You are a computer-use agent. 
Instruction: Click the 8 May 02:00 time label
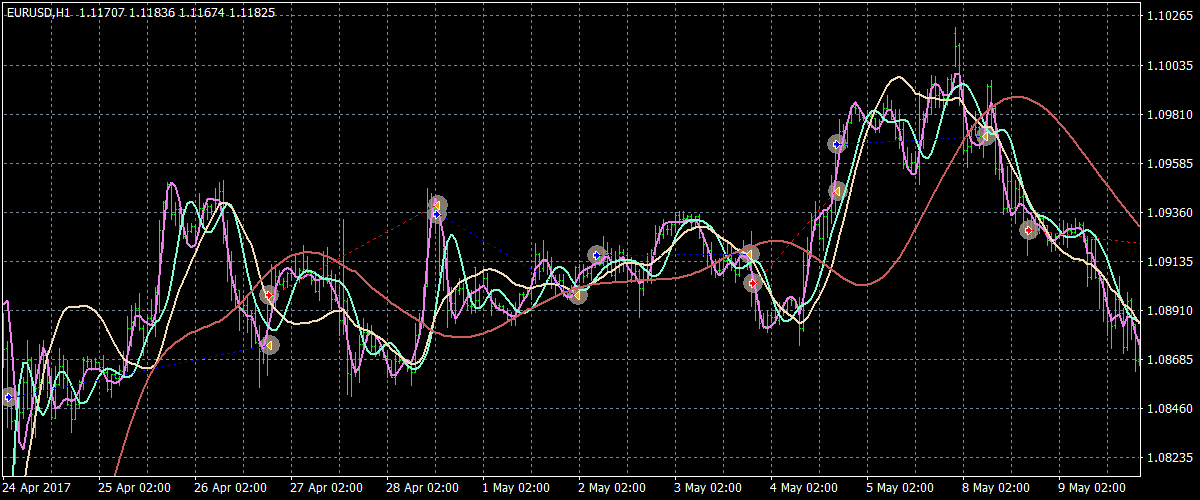(x=998, y=488)
